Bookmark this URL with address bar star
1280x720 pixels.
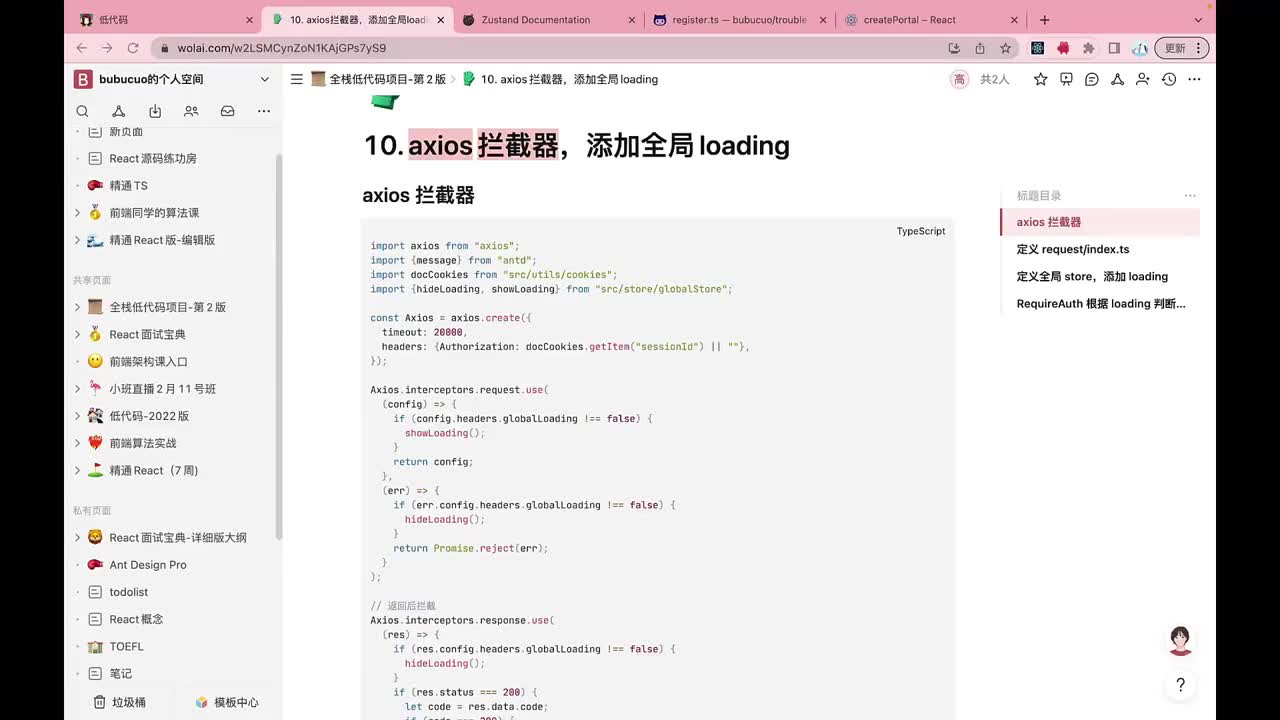(1005, 48)
